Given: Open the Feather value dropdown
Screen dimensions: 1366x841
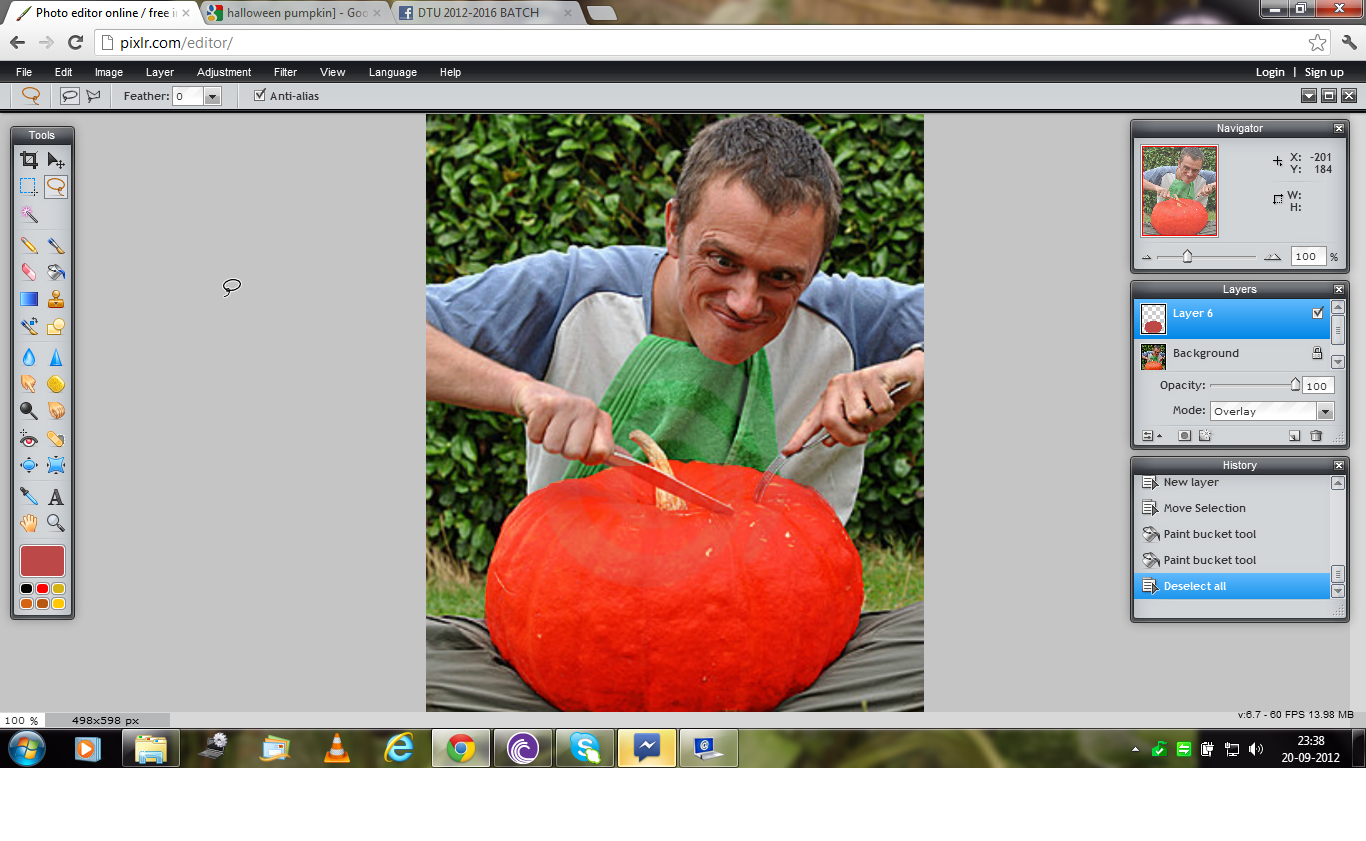Looking at the screenshot, I should [212, 96].
